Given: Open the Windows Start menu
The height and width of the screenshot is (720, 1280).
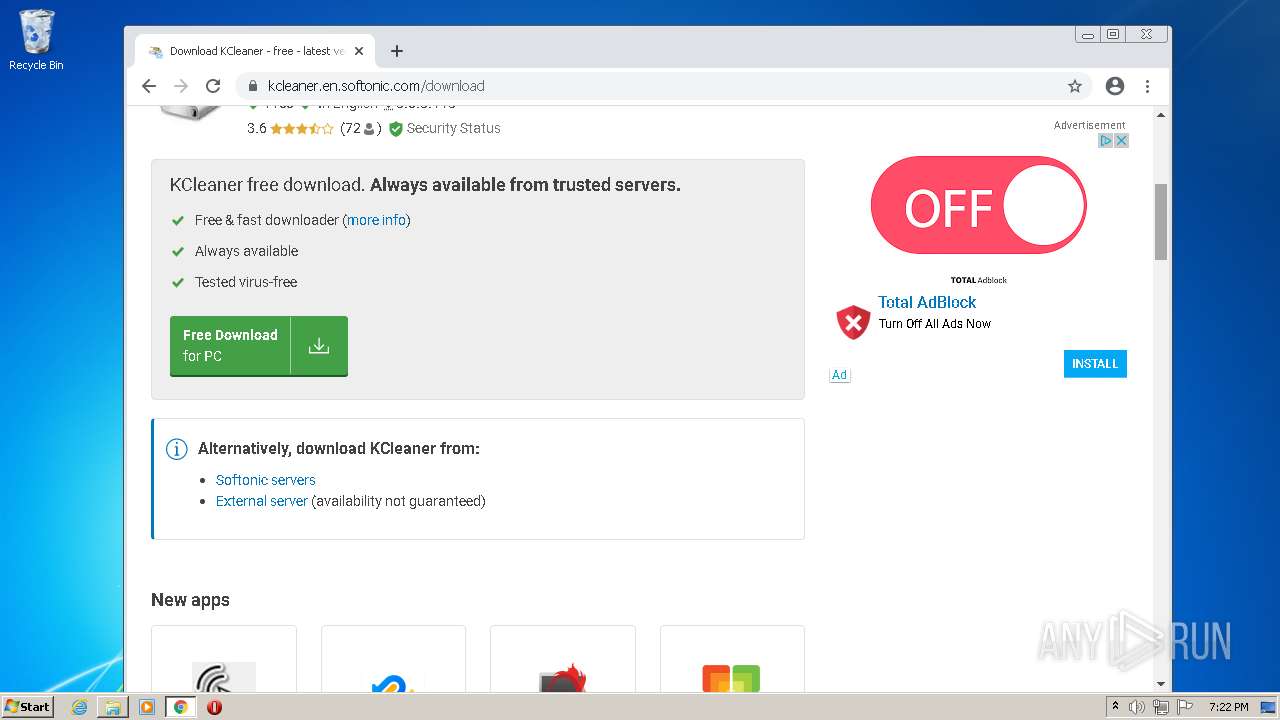Looking at the screenshot, I should pyautogui.click(x=27, y=706).
